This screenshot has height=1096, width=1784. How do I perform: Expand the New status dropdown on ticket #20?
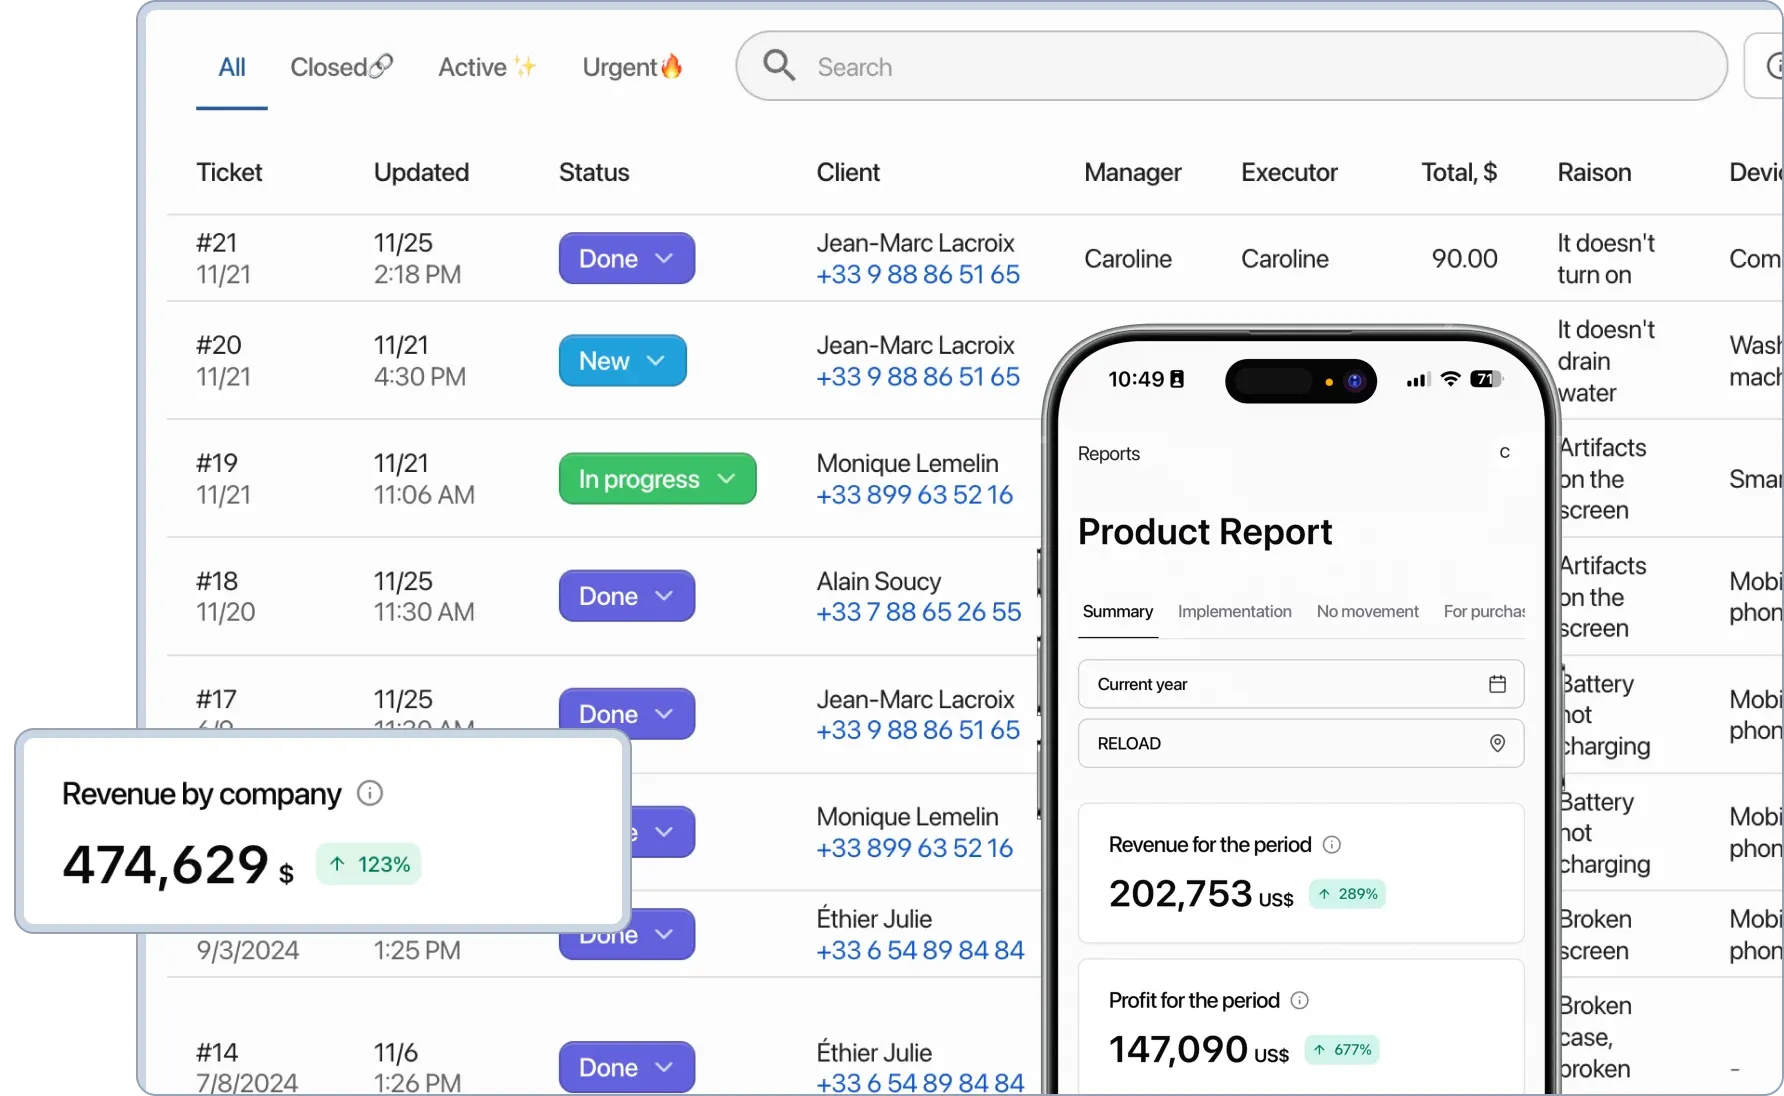tap(657, 361)
